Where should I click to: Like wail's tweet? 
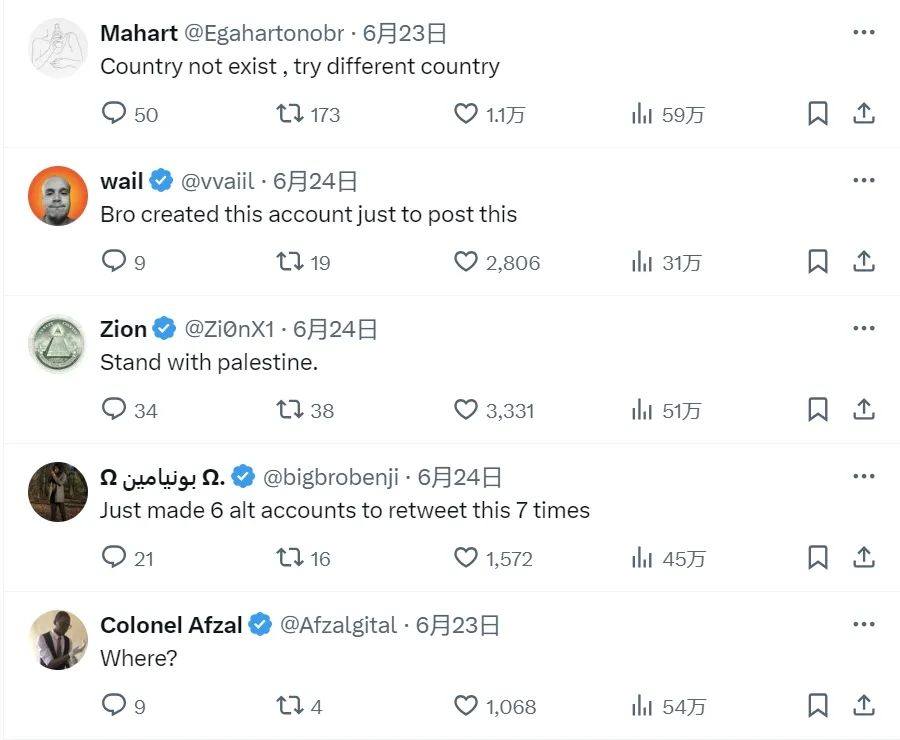pos(466,262)
